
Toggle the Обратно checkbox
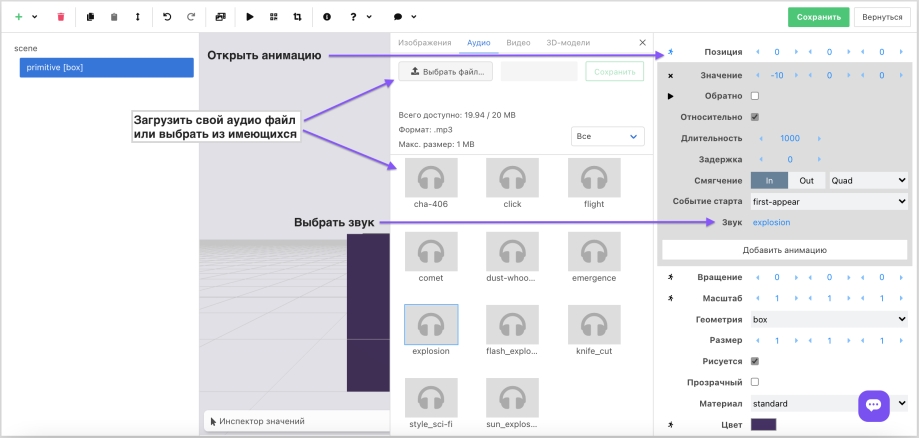click(x=755, y=96)
